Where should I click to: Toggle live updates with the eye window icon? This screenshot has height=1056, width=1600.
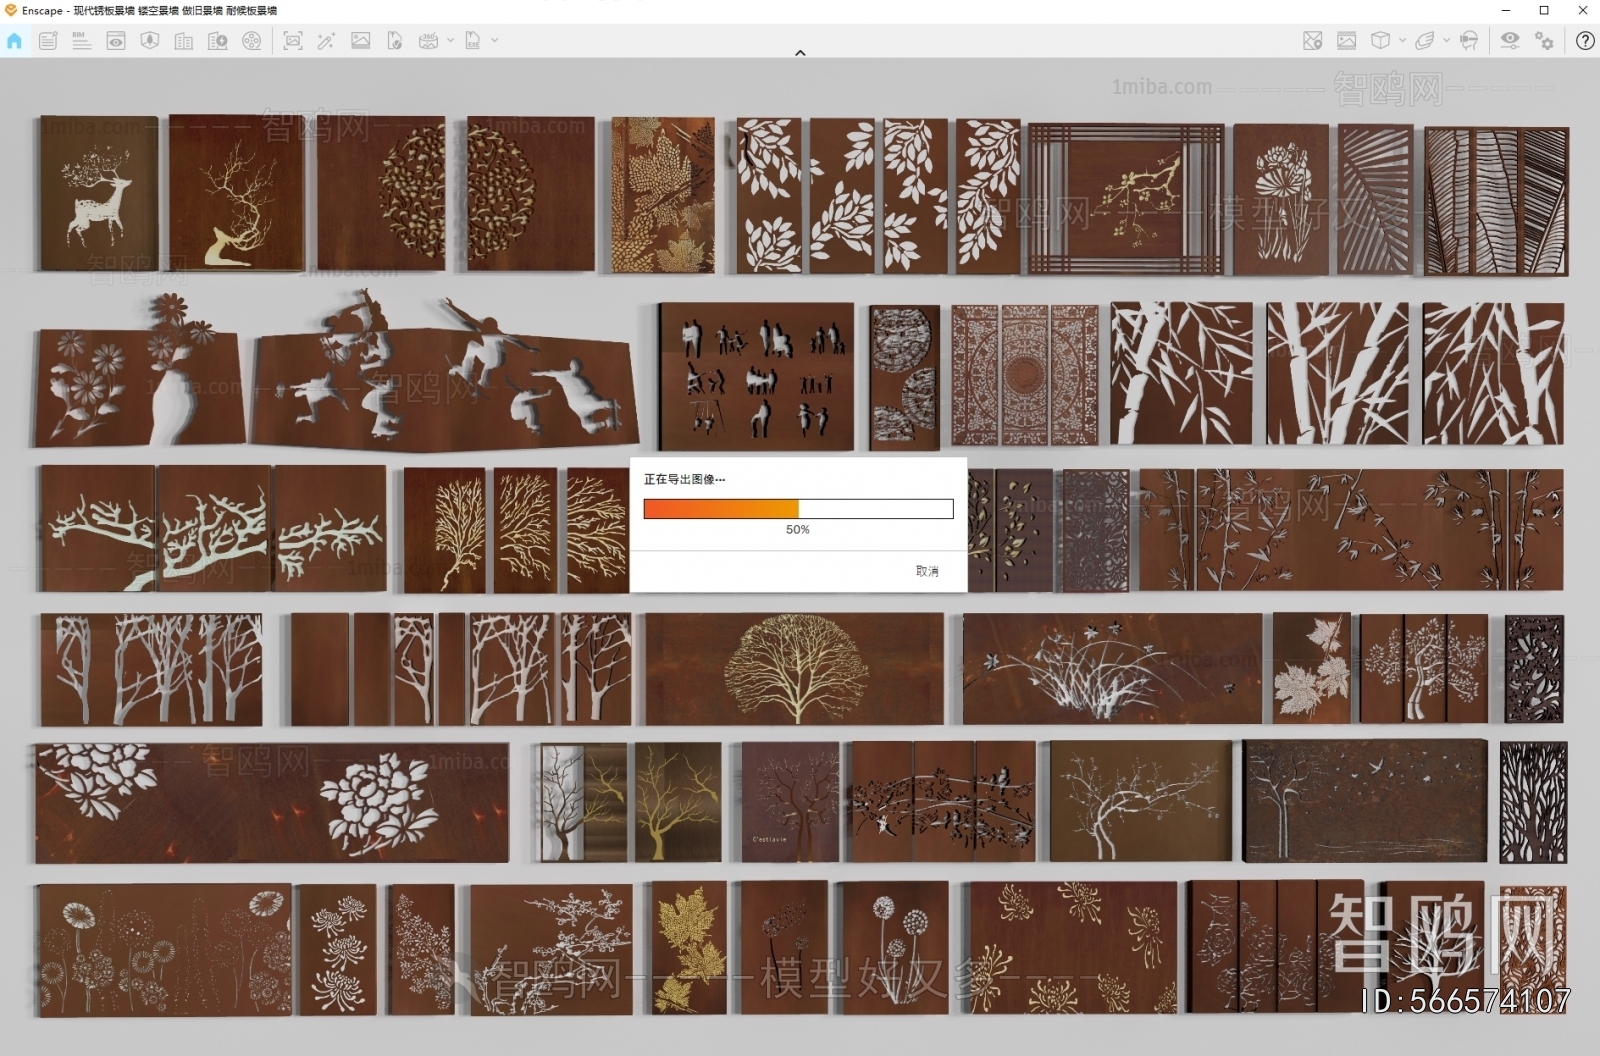pos(115,41)
